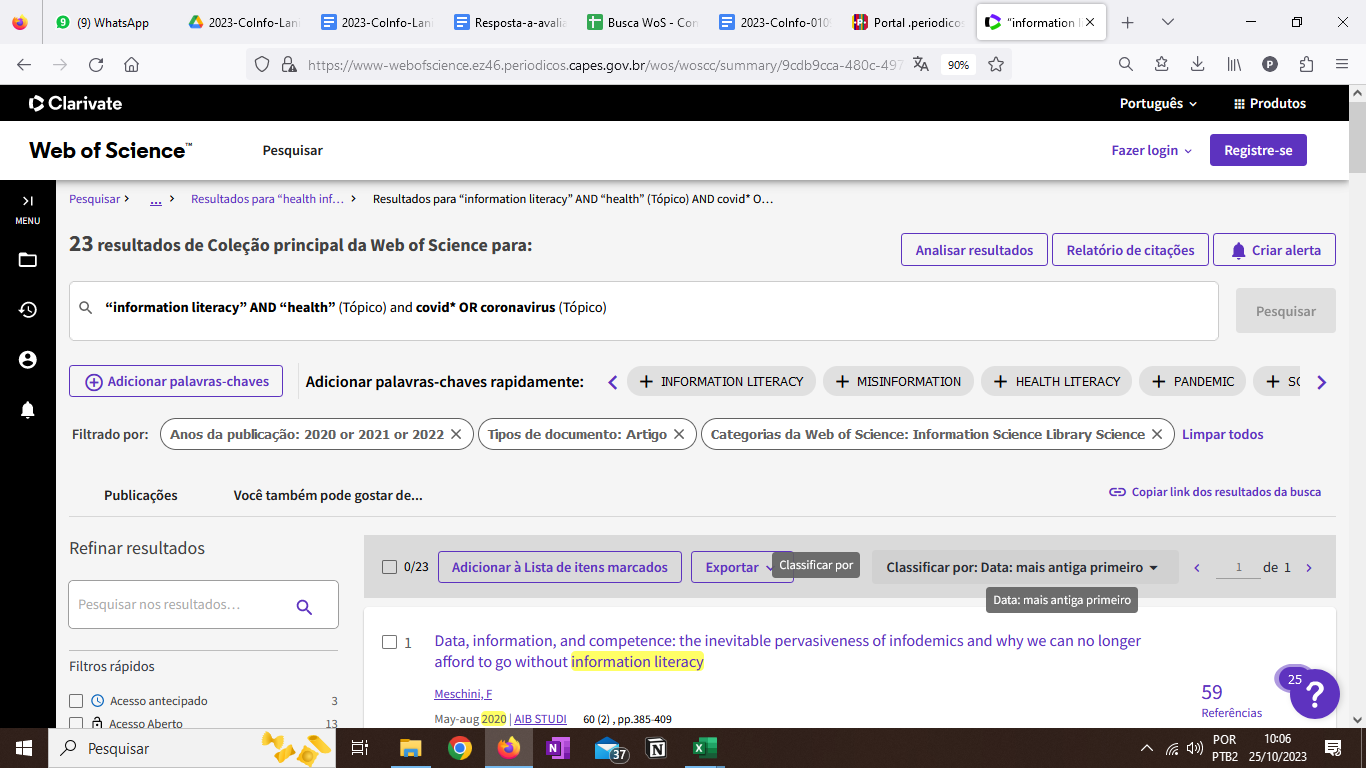Remove the 'Tipos de documento: Artigo' filter
The width and height of the screenshot is (1366, 768).
tap(679, 434)
